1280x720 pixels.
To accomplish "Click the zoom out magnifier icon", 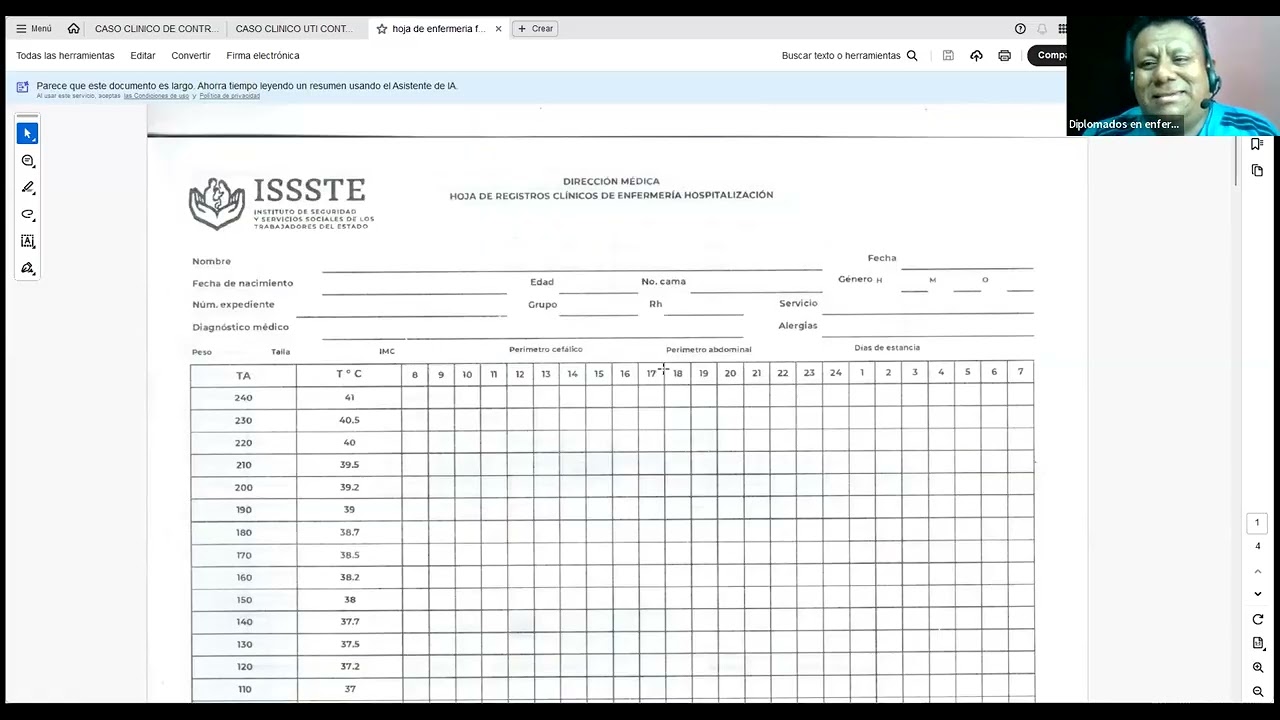I will tap(1258, 691).
